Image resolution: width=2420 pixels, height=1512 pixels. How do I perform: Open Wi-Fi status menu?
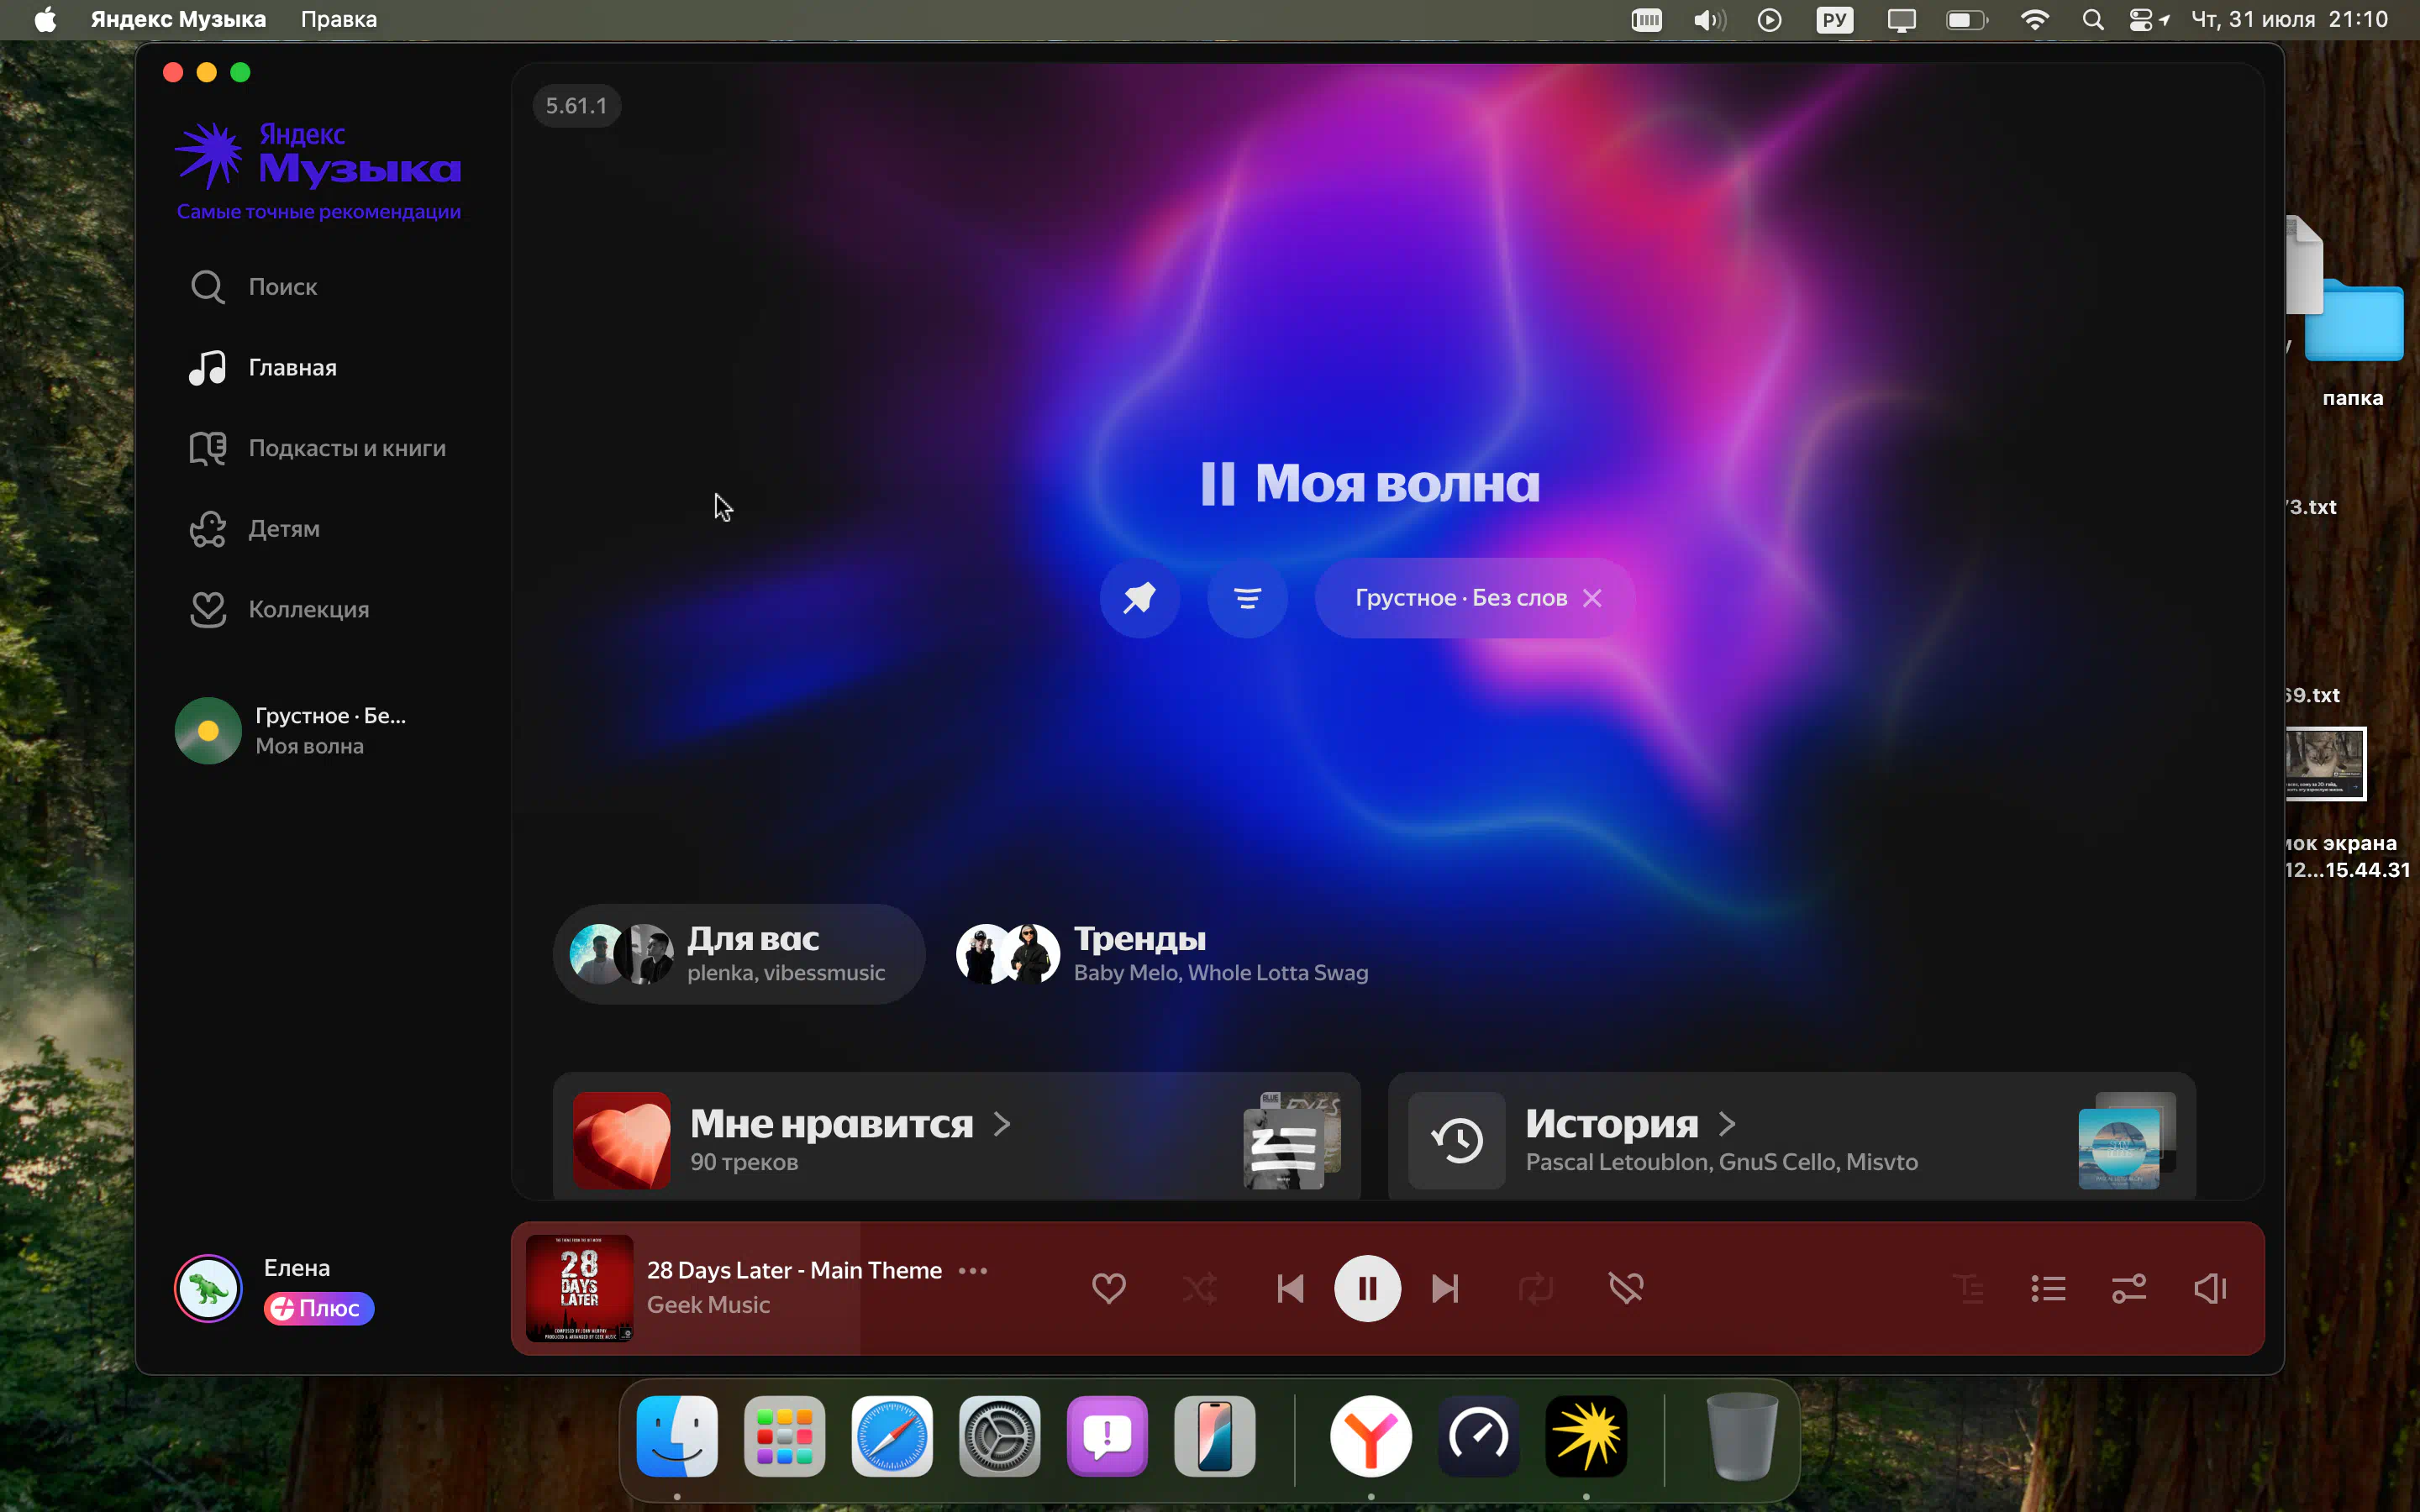(2034, 19)
